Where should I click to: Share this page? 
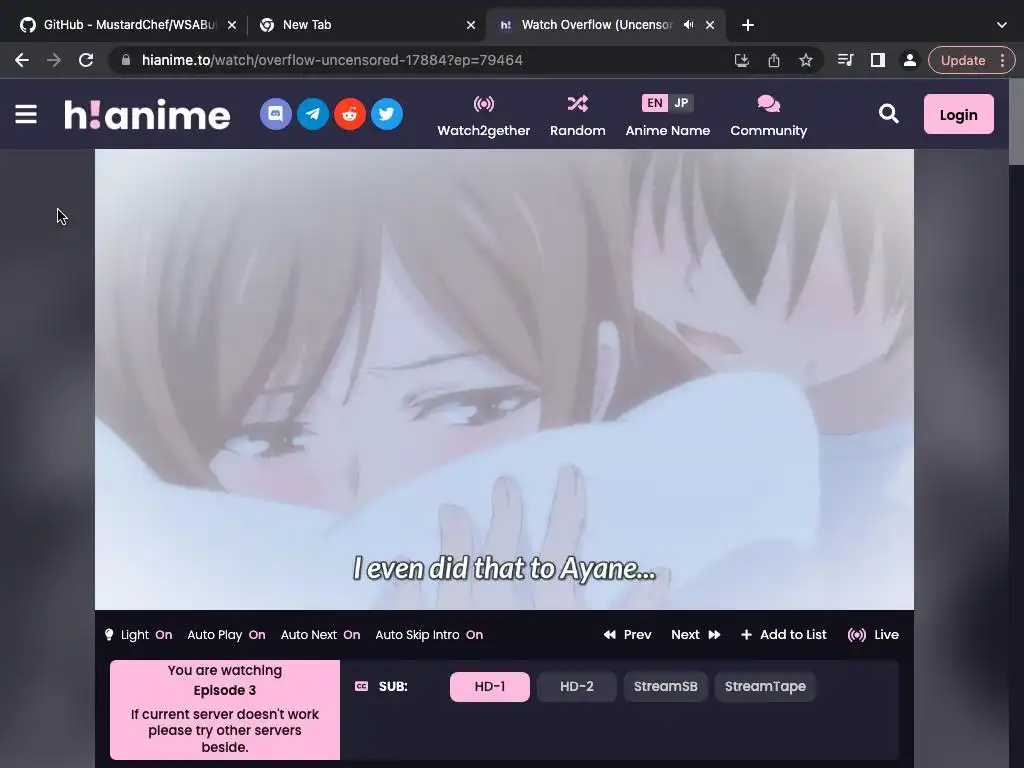point(774,60)
